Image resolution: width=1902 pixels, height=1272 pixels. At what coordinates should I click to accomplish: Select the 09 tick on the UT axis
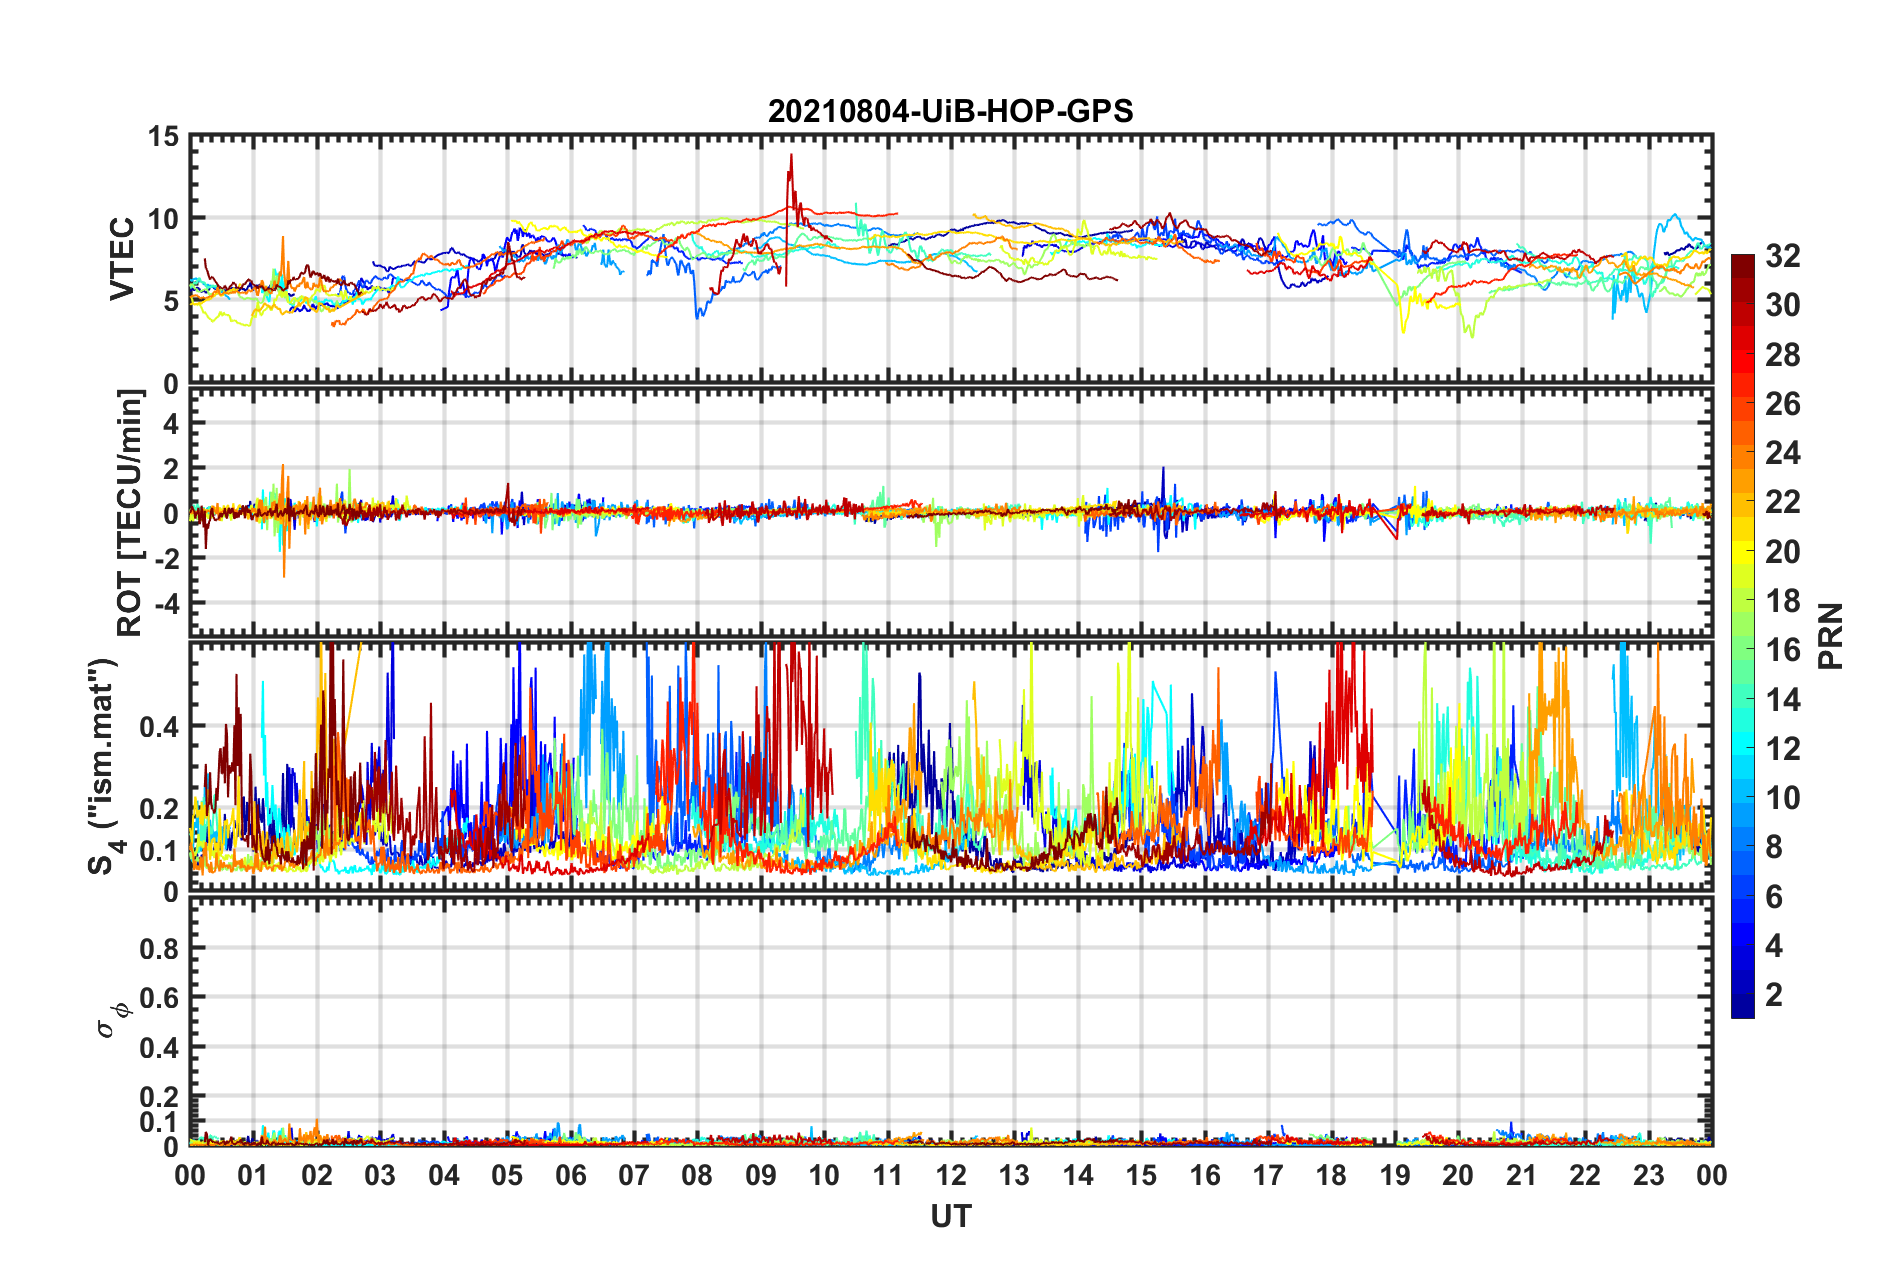(x=760, y=1175)
